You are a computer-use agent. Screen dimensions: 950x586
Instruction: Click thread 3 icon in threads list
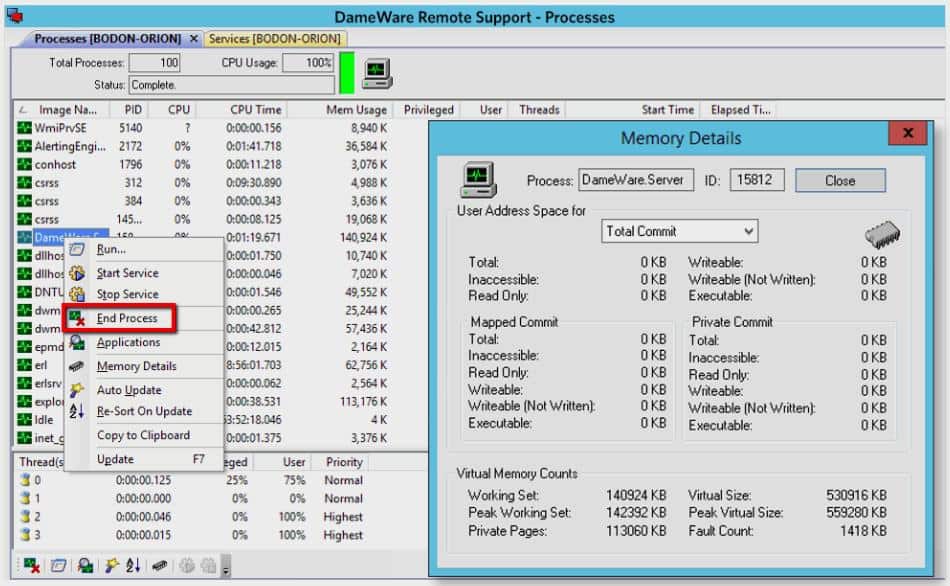point(25,534)
